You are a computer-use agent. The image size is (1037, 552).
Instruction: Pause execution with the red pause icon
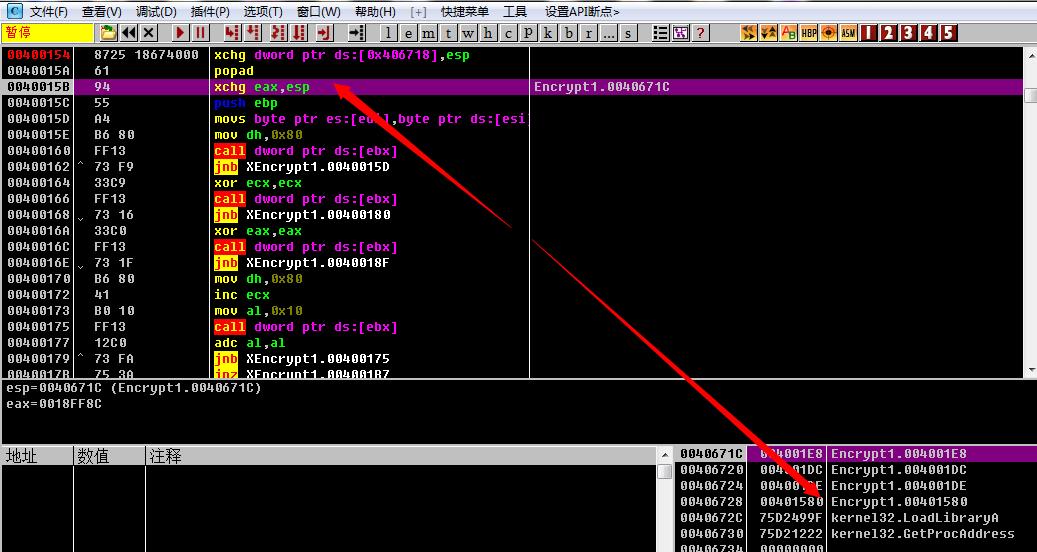click(200, 33)
